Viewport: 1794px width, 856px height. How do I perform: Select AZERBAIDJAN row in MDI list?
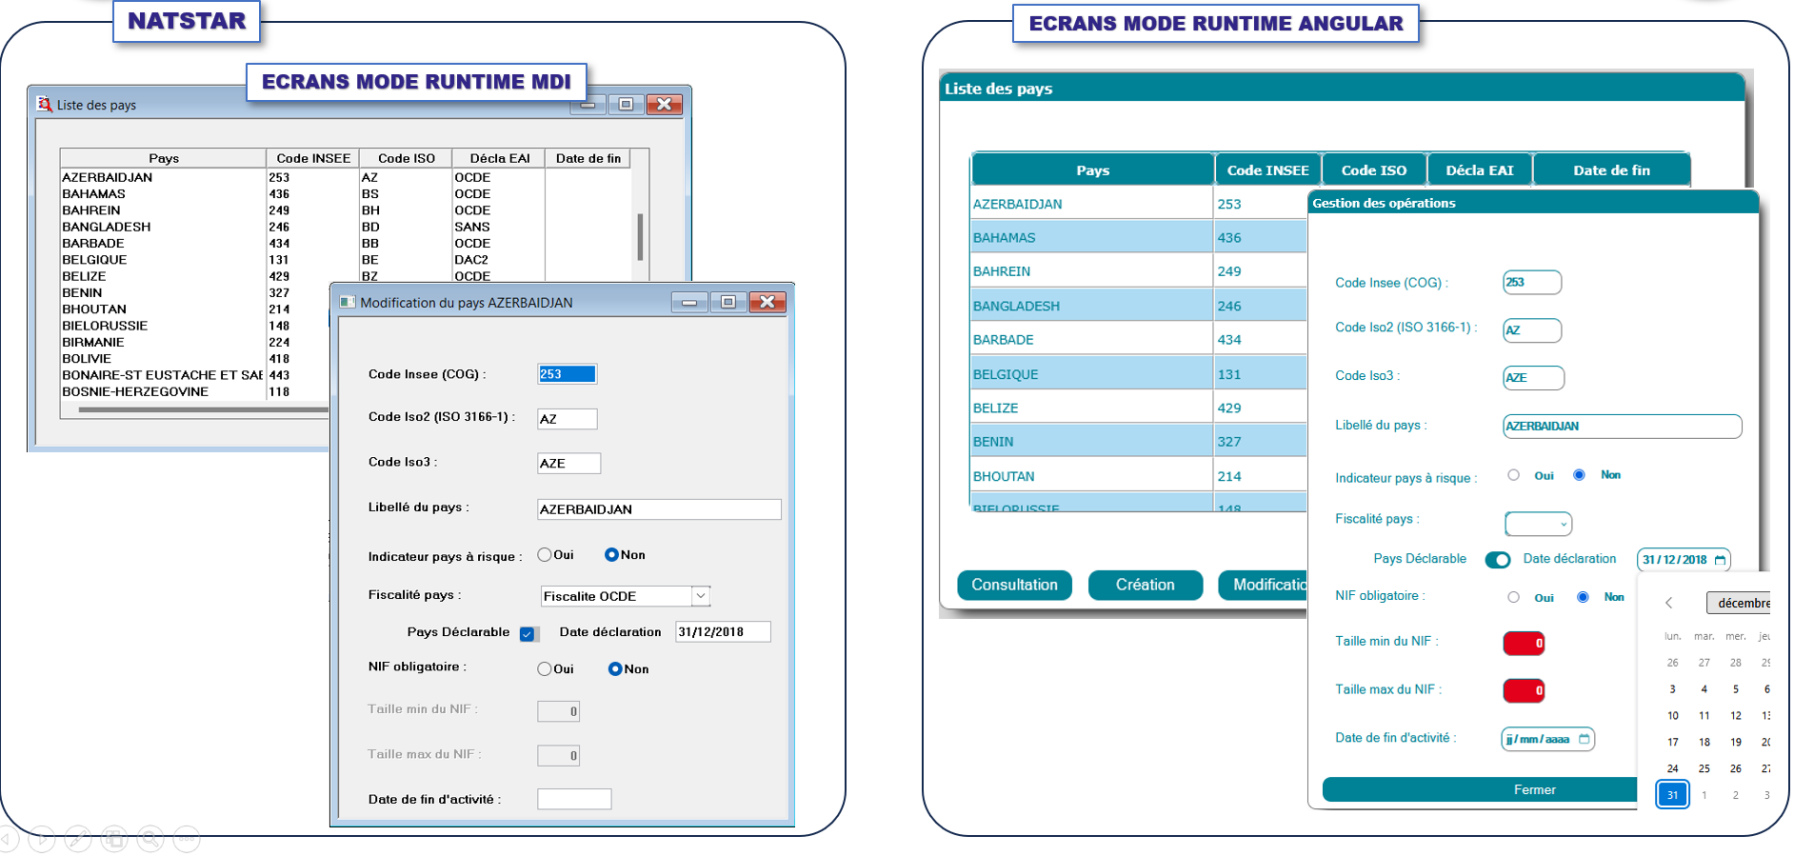(x=345, y=177)
